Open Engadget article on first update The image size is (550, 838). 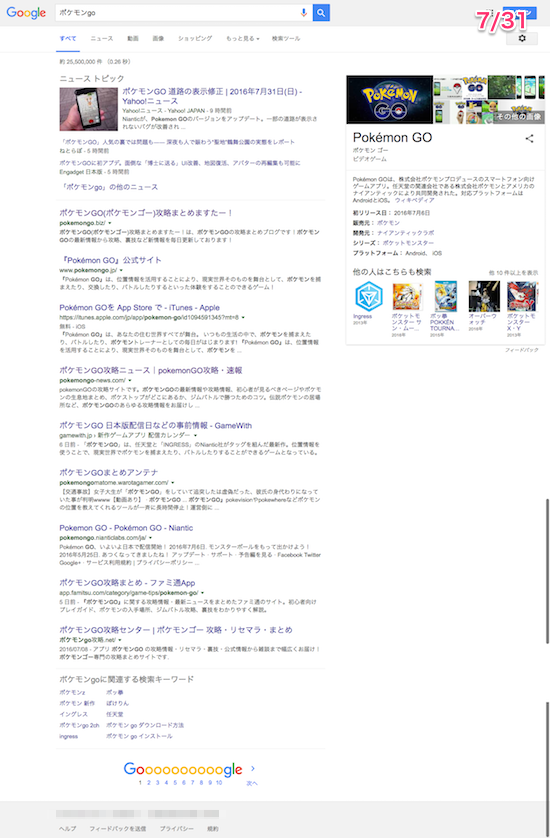point(180,163)
